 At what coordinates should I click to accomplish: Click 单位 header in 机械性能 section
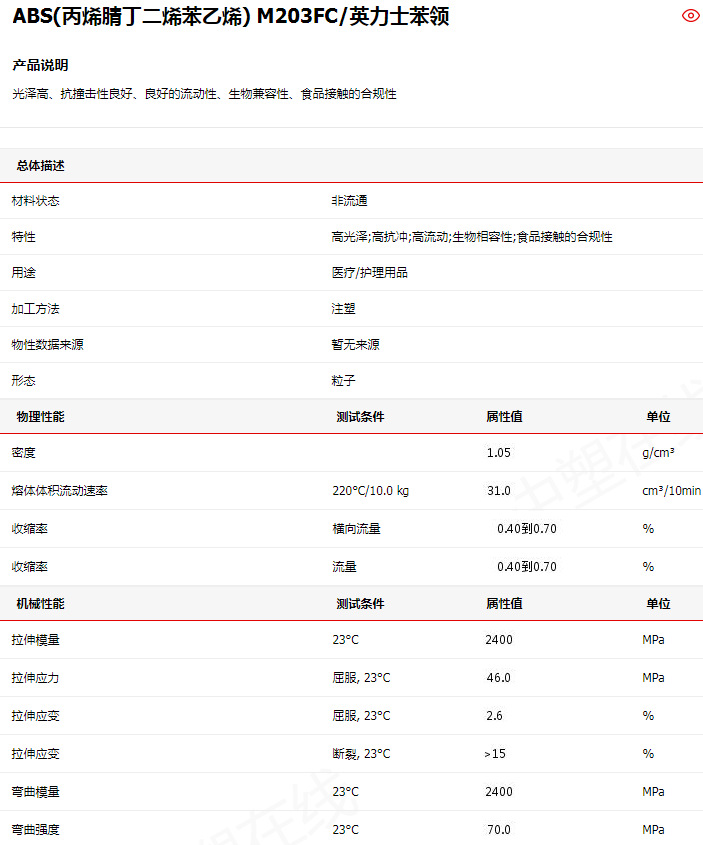click(658, 604)
